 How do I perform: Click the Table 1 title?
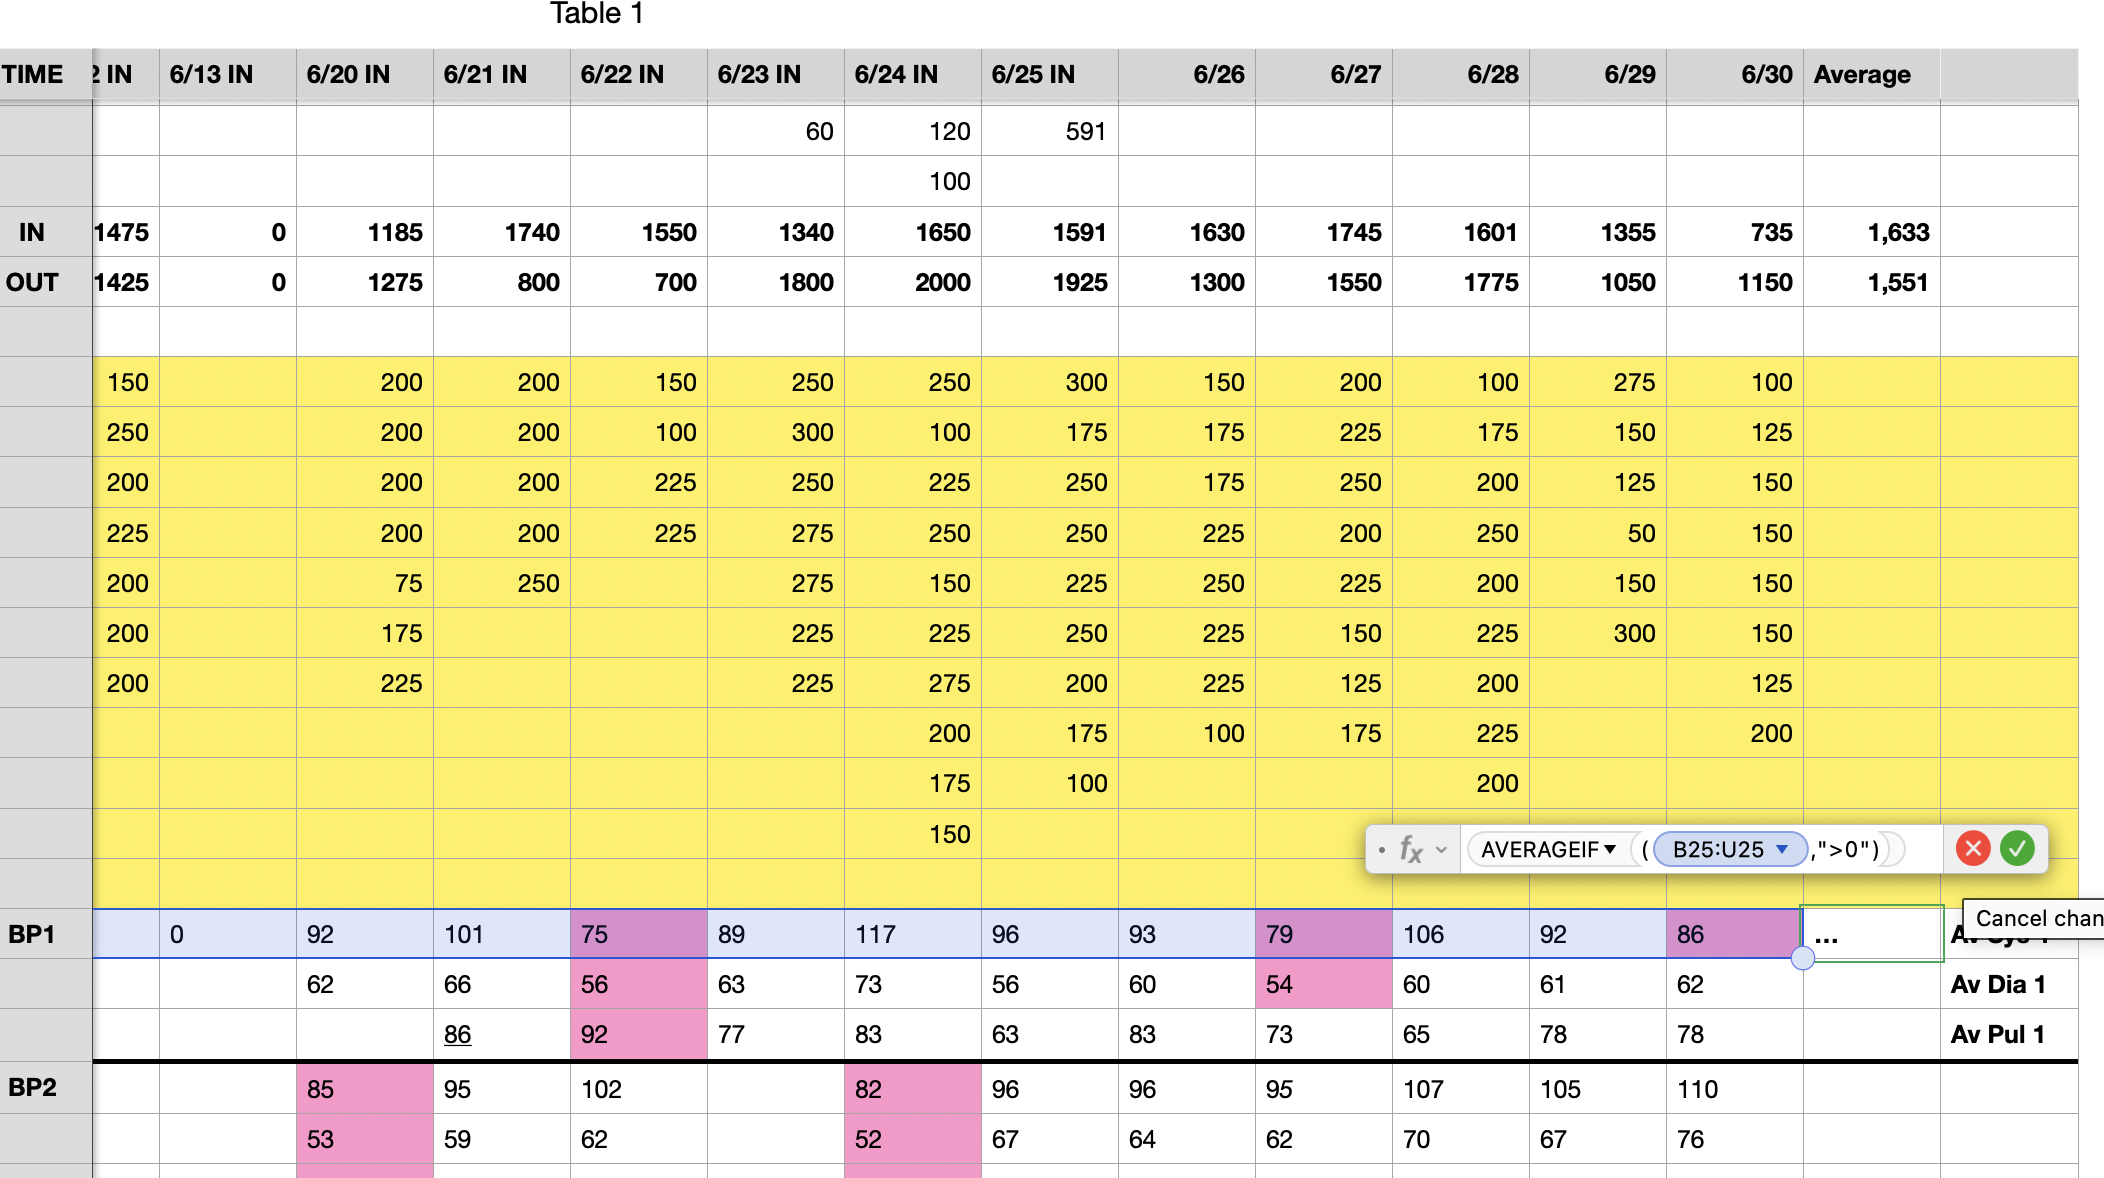(596, 14)
